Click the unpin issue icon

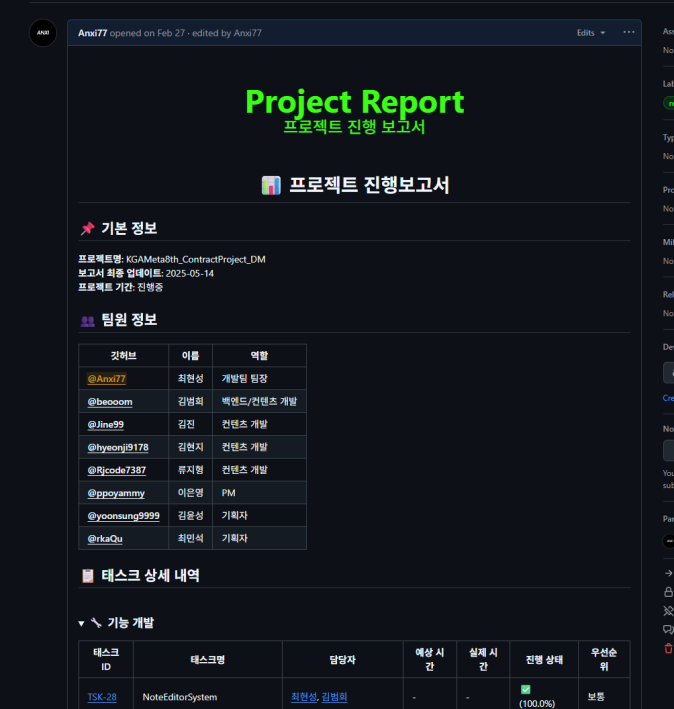(668, 611)
